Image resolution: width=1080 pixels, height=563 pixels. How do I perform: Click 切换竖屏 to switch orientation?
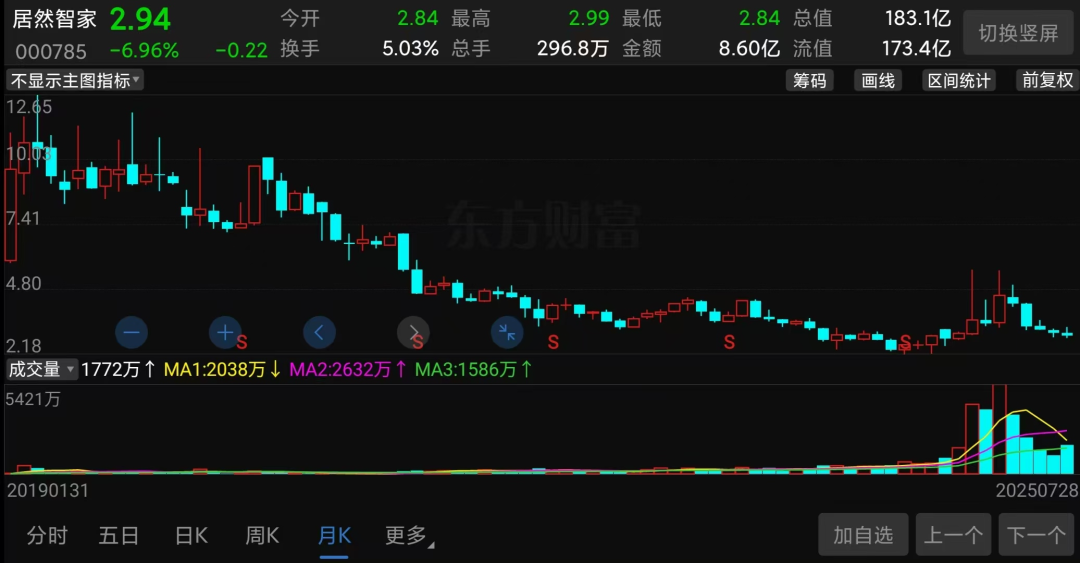pyautogui.click(x=1018, y=33)
